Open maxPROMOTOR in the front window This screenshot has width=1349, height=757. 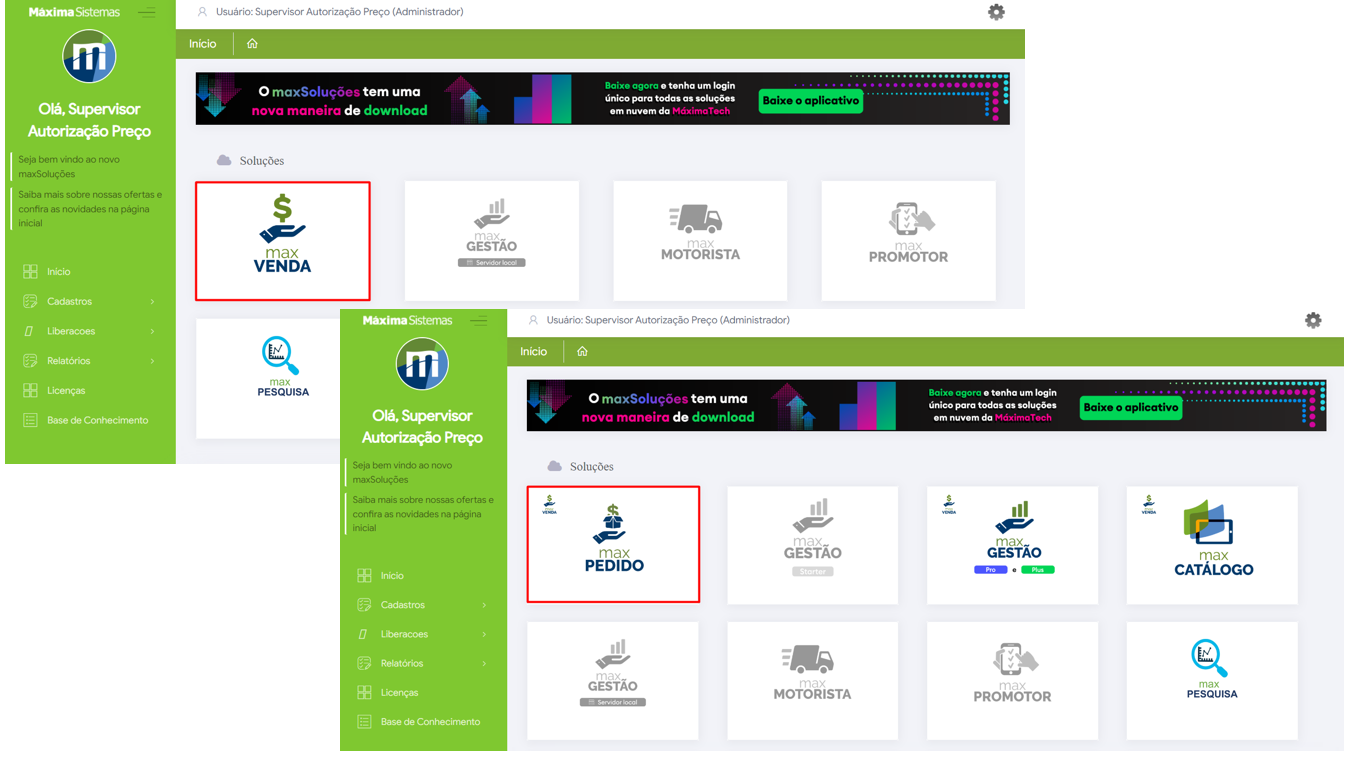[1012, 681]
